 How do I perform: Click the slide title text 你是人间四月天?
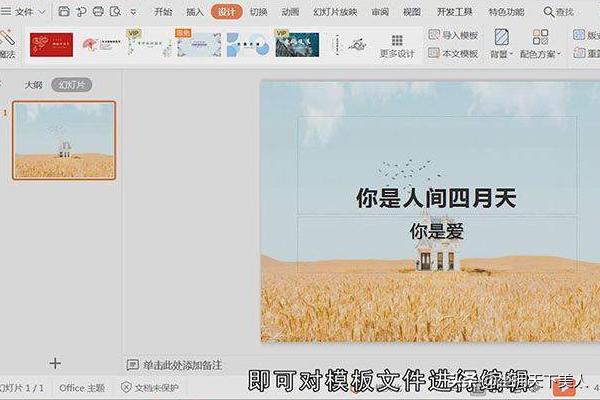pyautogui.click(x=436, y=197)
